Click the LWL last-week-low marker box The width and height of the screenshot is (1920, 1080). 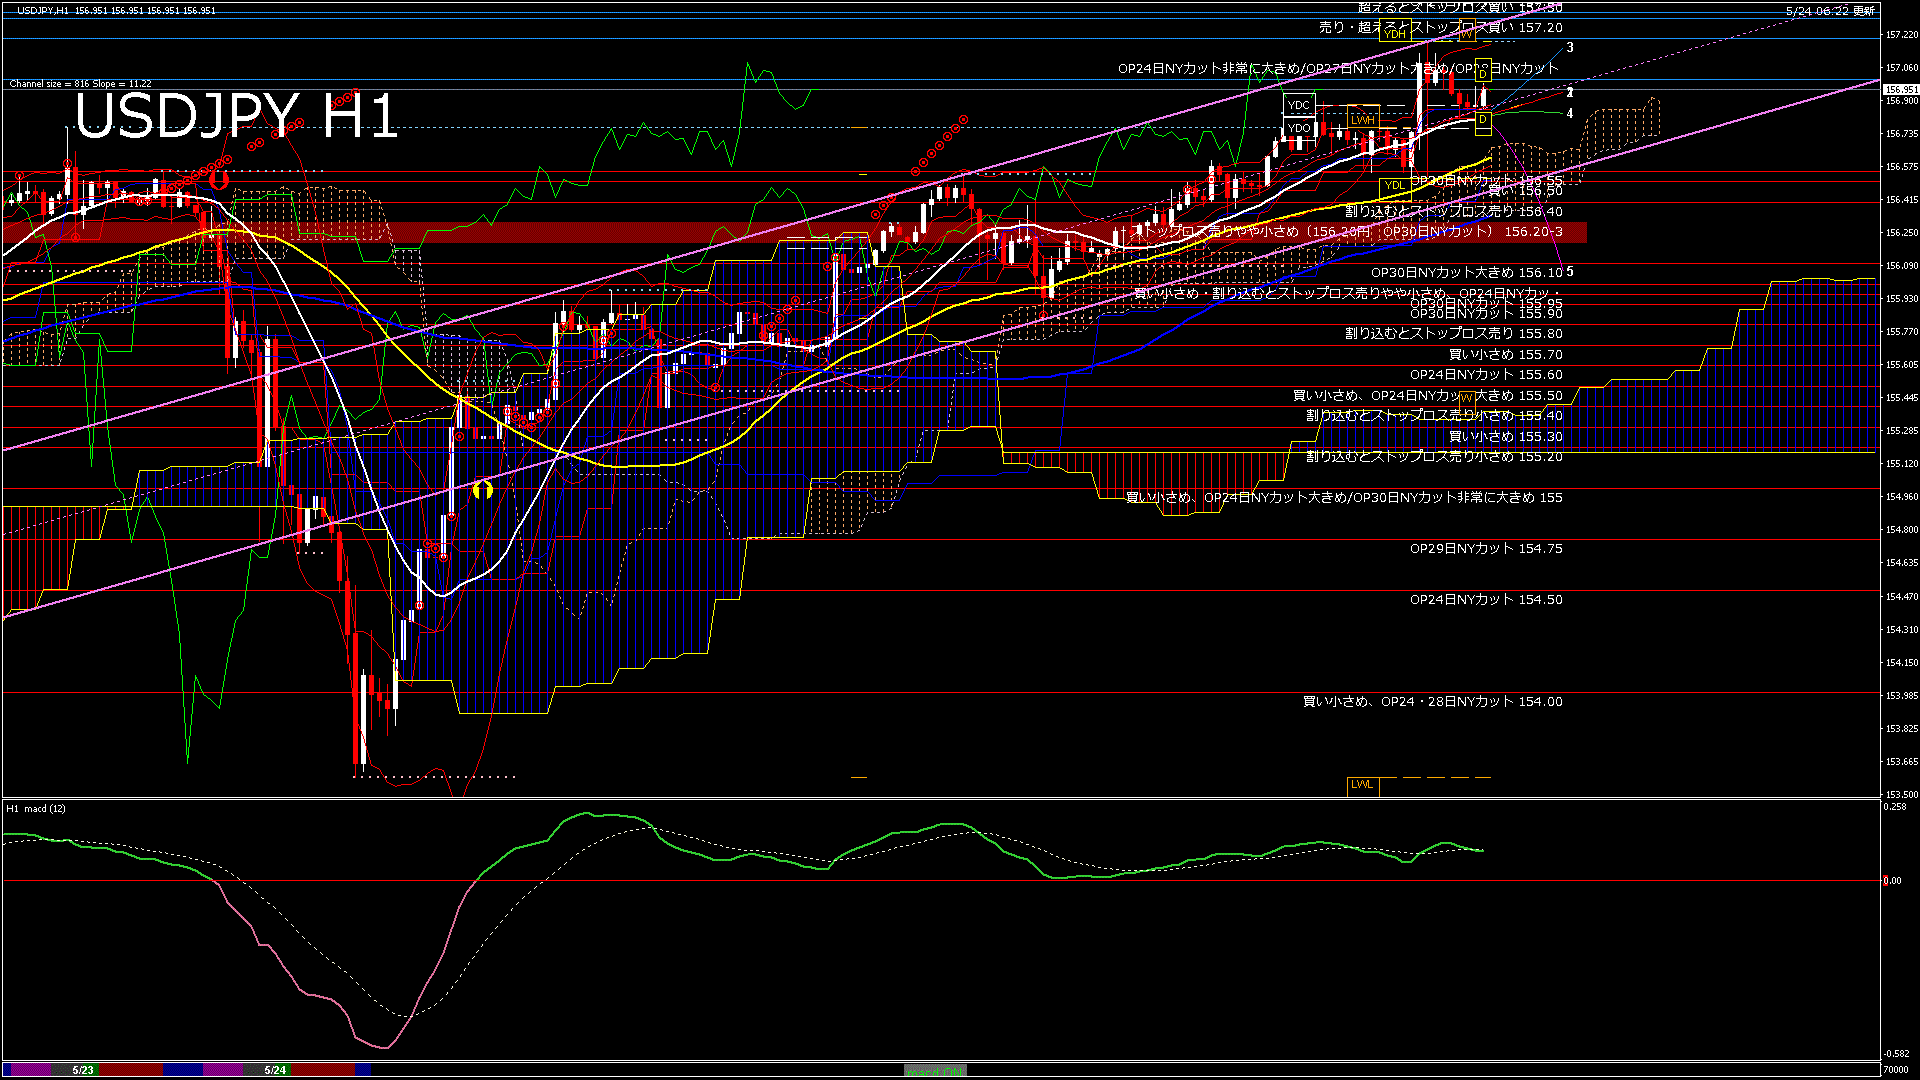[1362, 784]
